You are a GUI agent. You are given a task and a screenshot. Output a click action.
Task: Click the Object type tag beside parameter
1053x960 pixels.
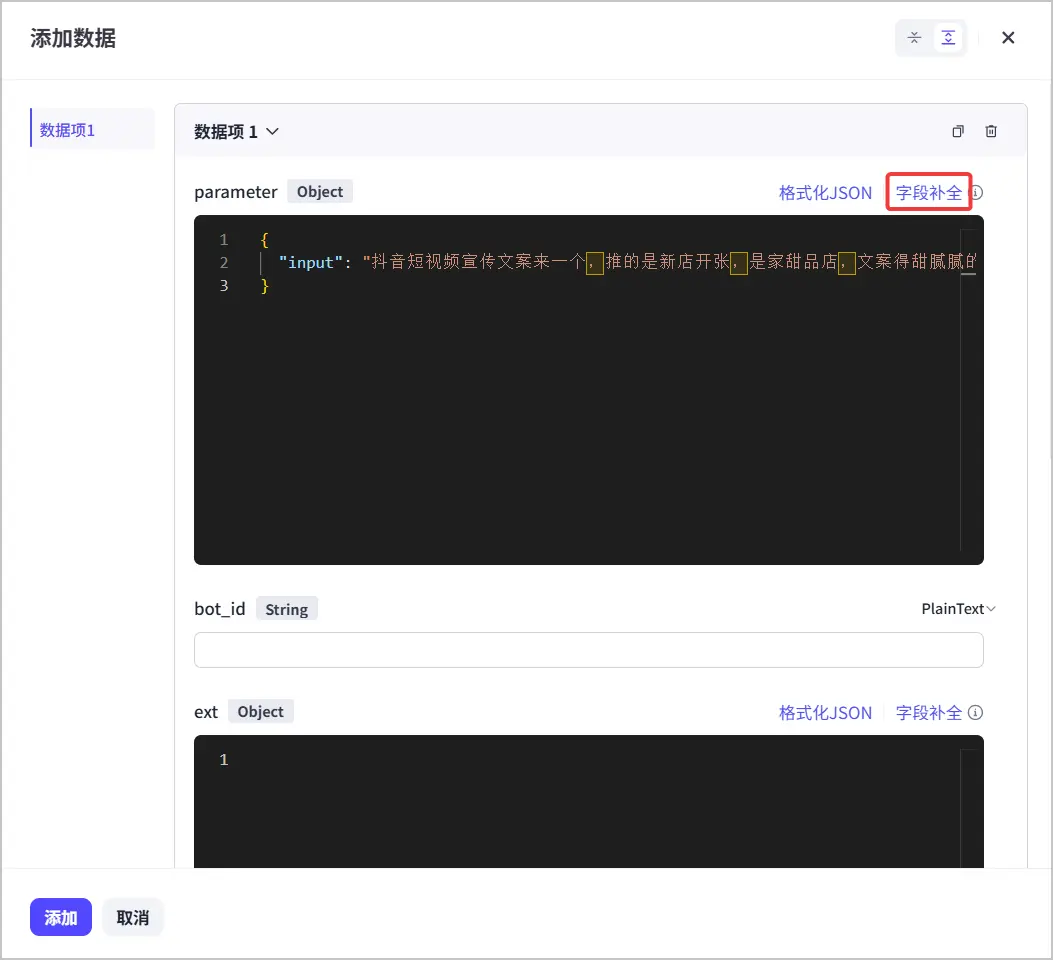click(320, 191)
